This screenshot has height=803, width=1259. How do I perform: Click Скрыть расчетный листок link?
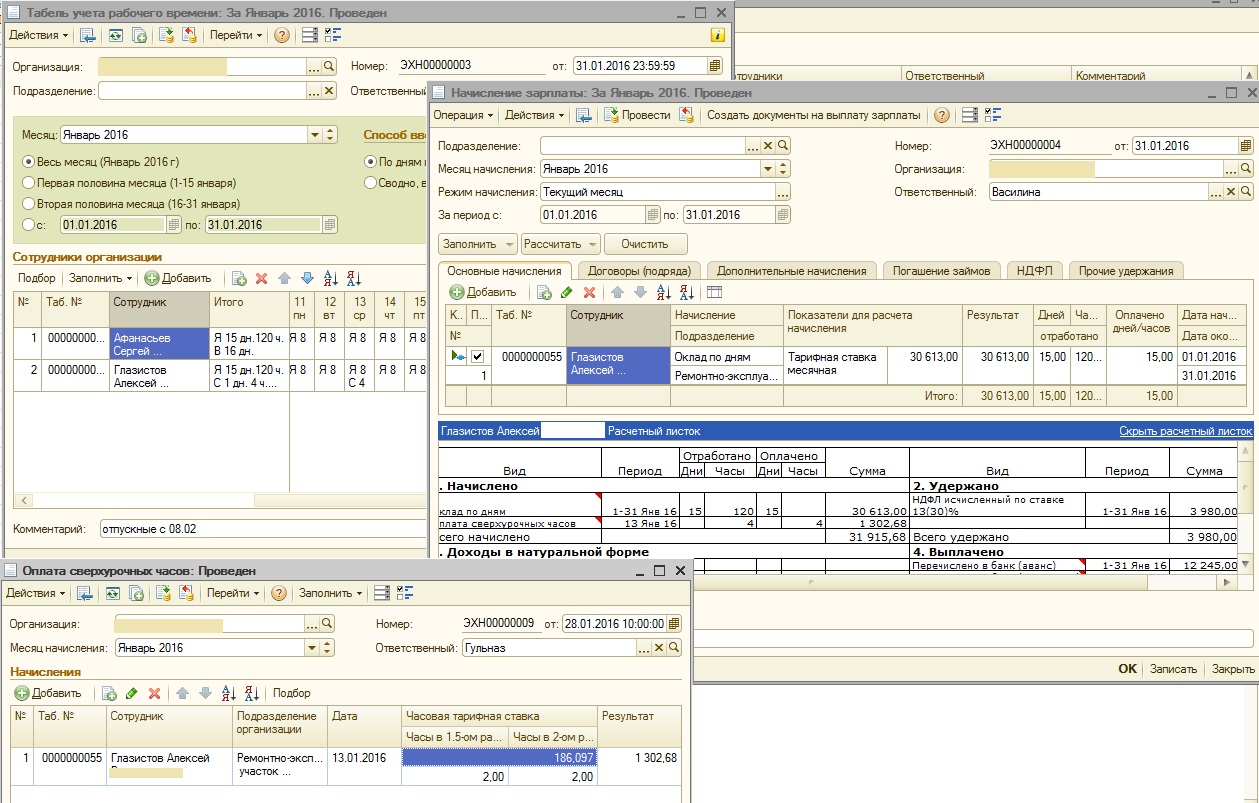pyautogui.click(x=1185, y=431)
